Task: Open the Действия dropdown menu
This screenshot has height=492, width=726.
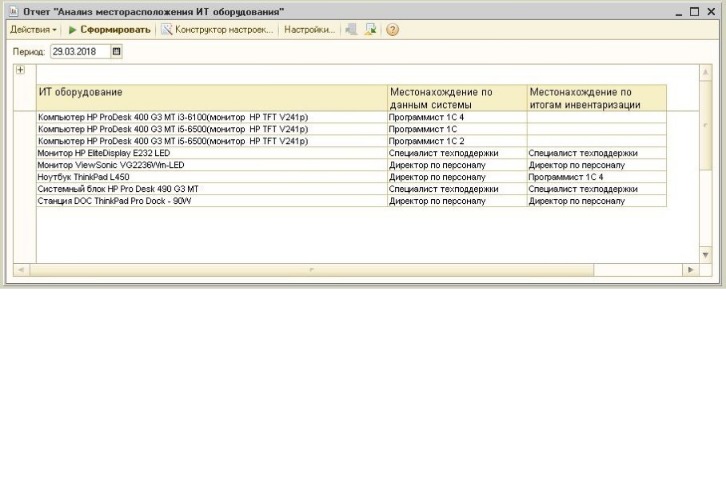Action: 33,30
